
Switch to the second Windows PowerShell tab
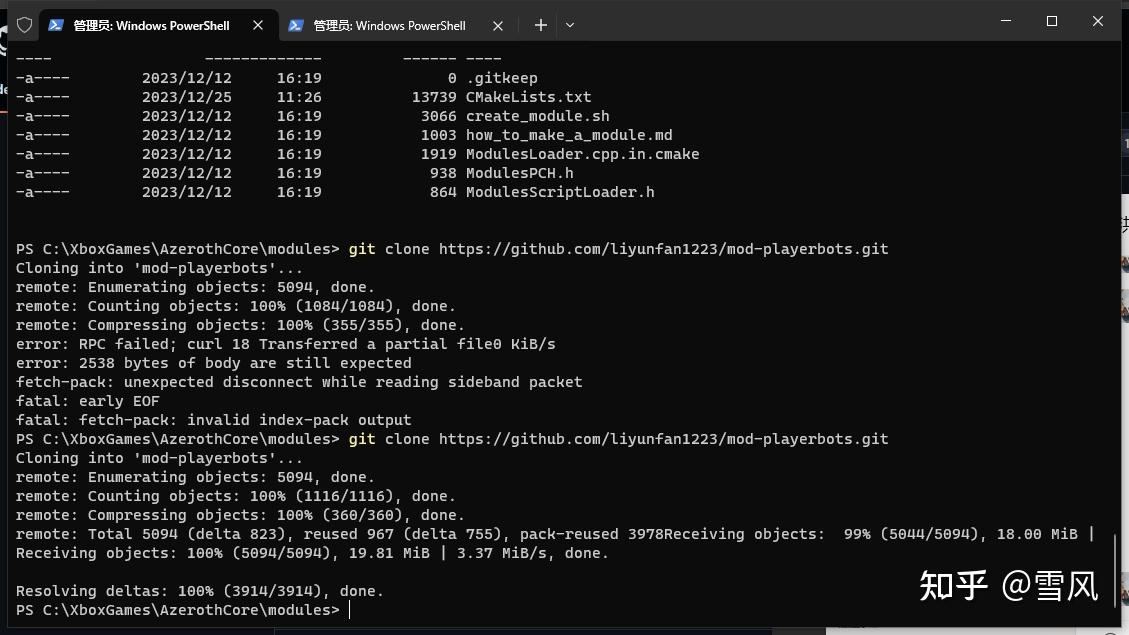pos(389,25)
